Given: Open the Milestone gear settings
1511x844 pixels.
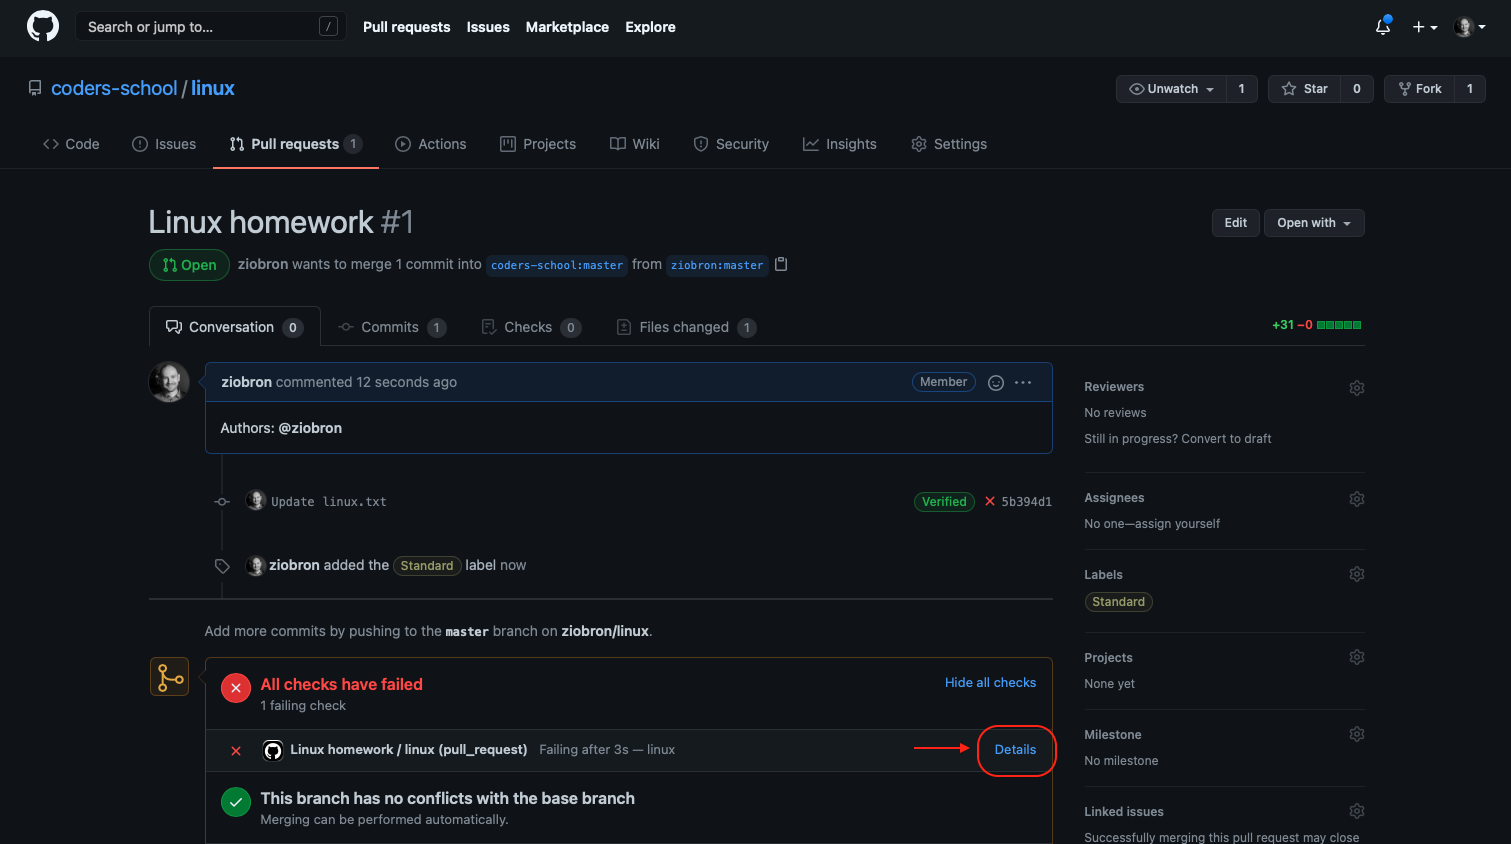Looking at the screenshot, I should [1357, 734].
